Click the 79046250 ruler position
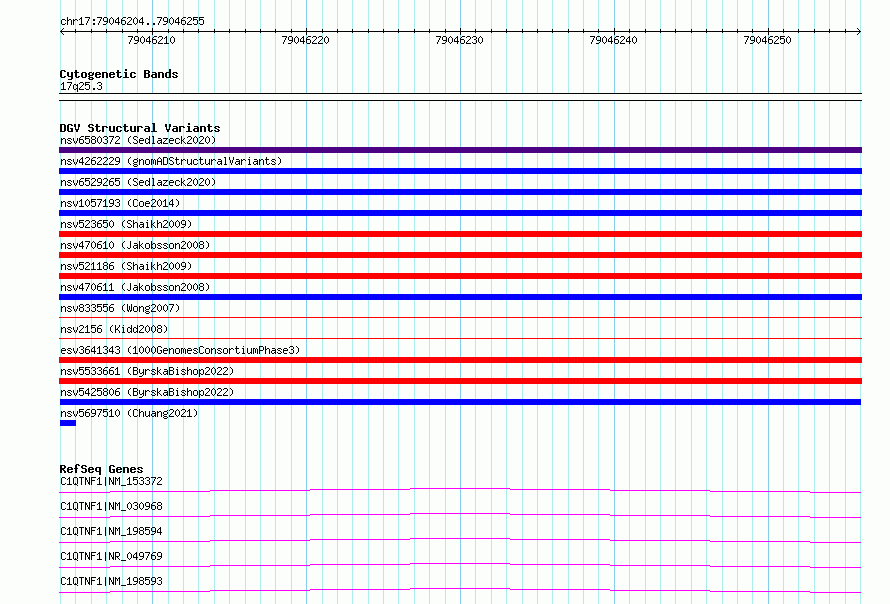 [x=767, y=40]
